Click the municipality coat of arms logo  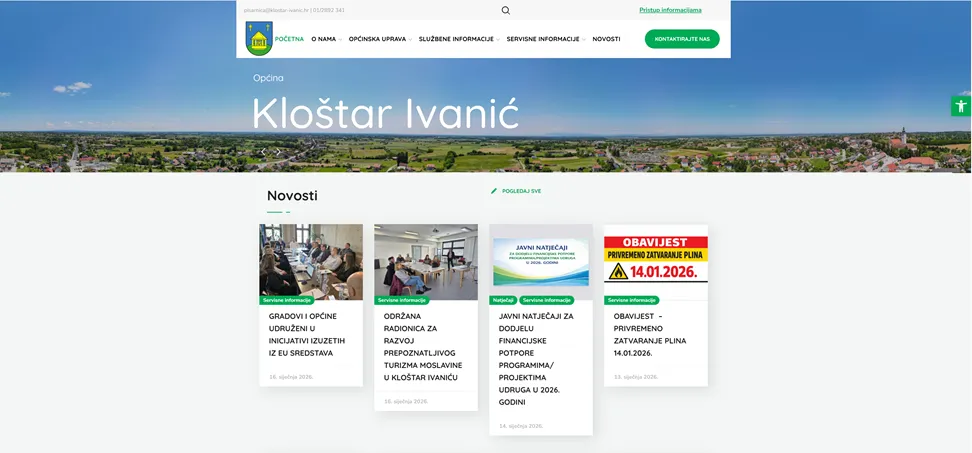[259, 39]
